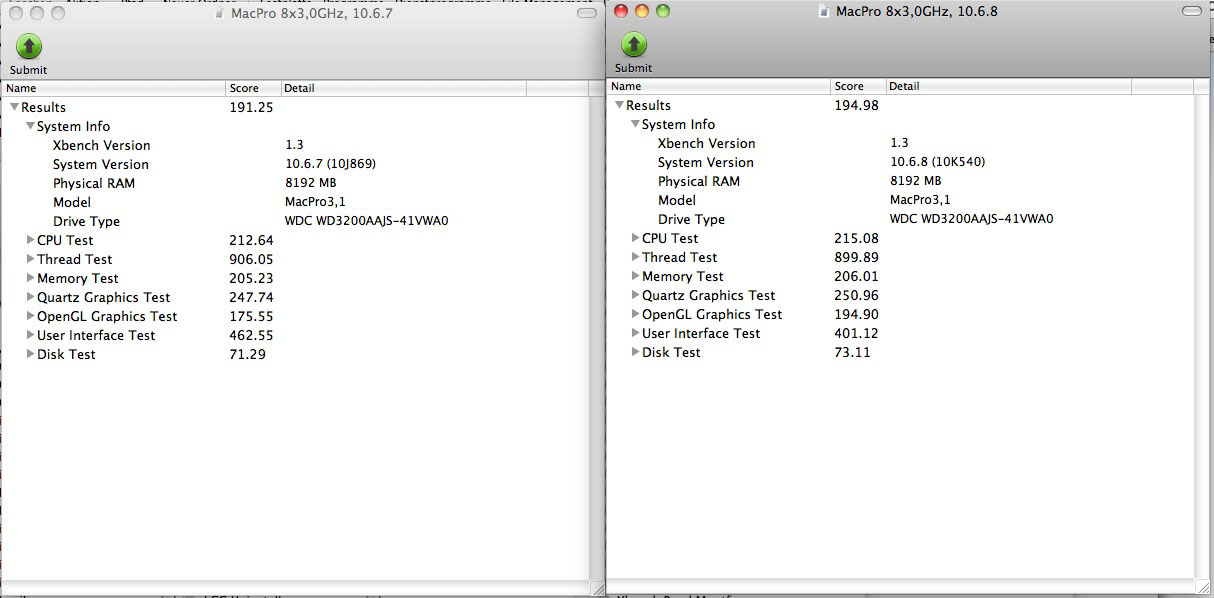Select Drive Type row in 10.6.8 window
Screen dimensions: 1214x598
900,219
